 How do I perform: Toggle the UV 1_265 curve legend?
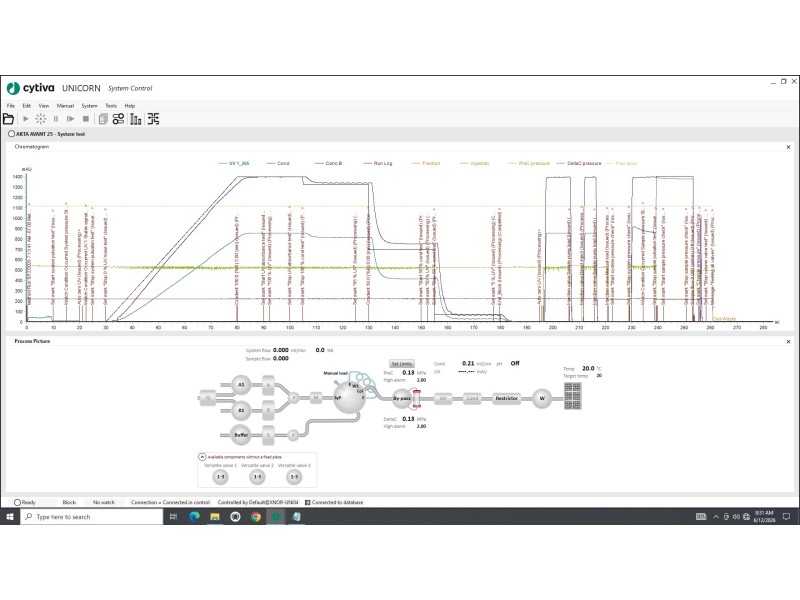pos(234,163)
